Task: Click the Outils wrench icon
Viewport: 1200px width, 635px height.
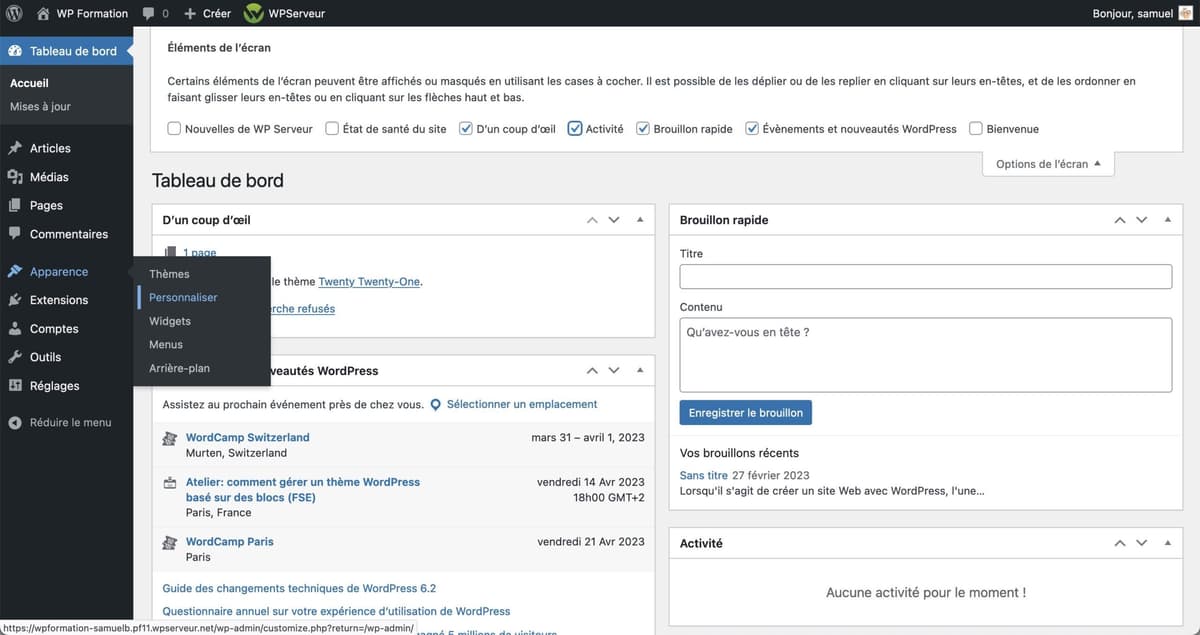Action: (18, 357)
